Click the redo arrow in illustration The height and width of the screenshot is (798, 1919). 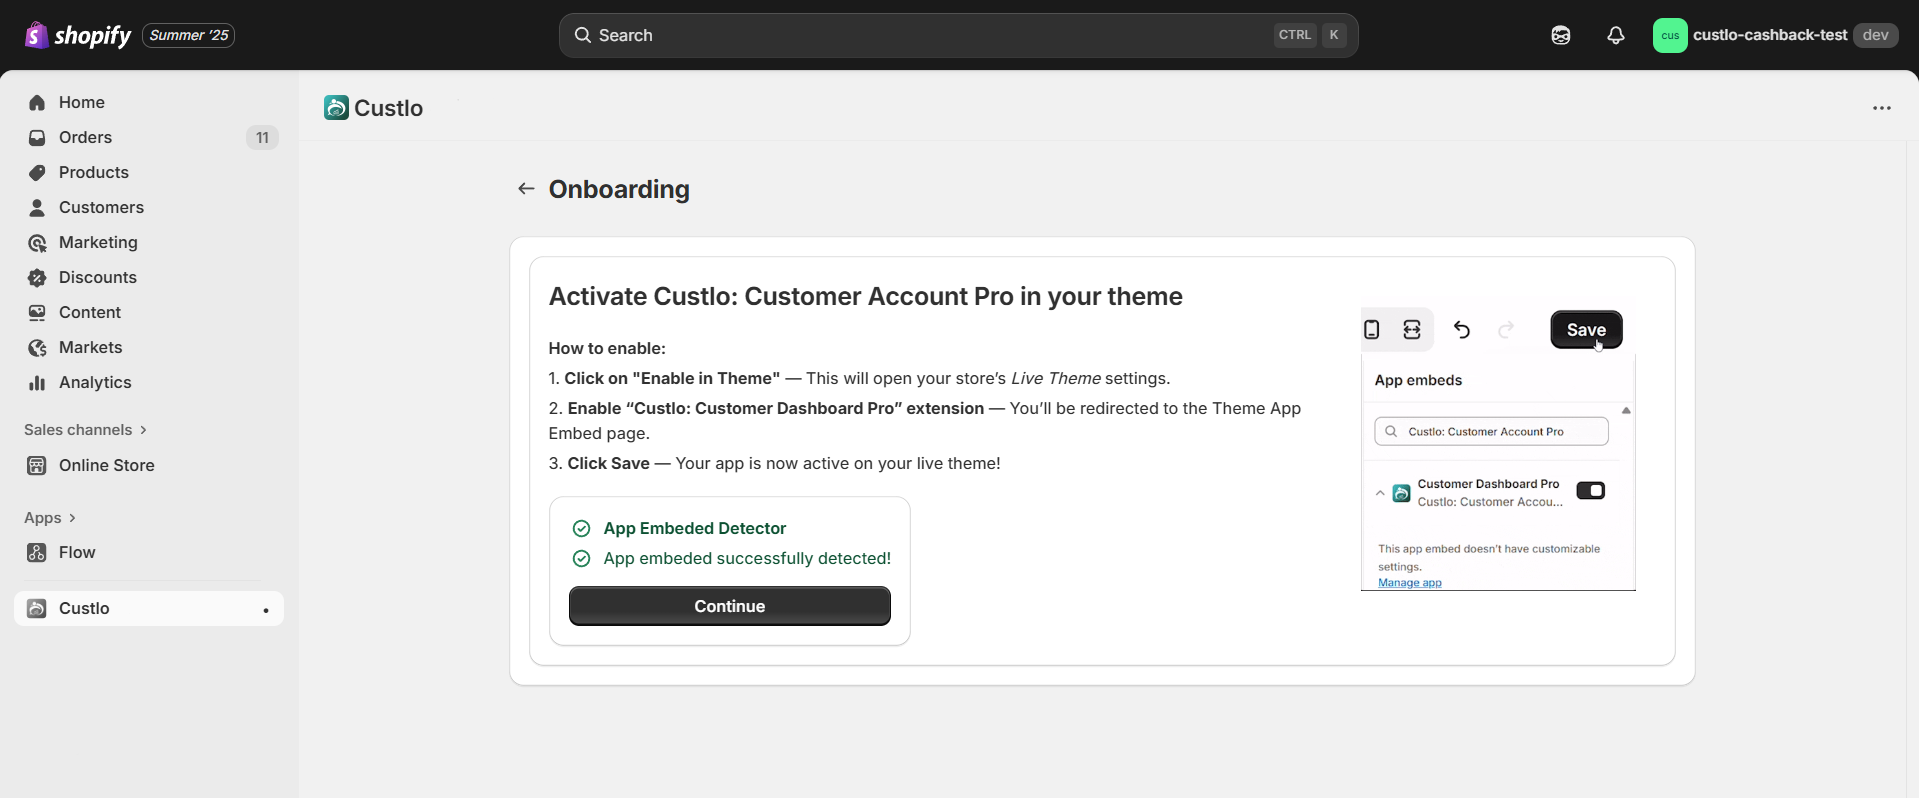tap(1506, 329)
